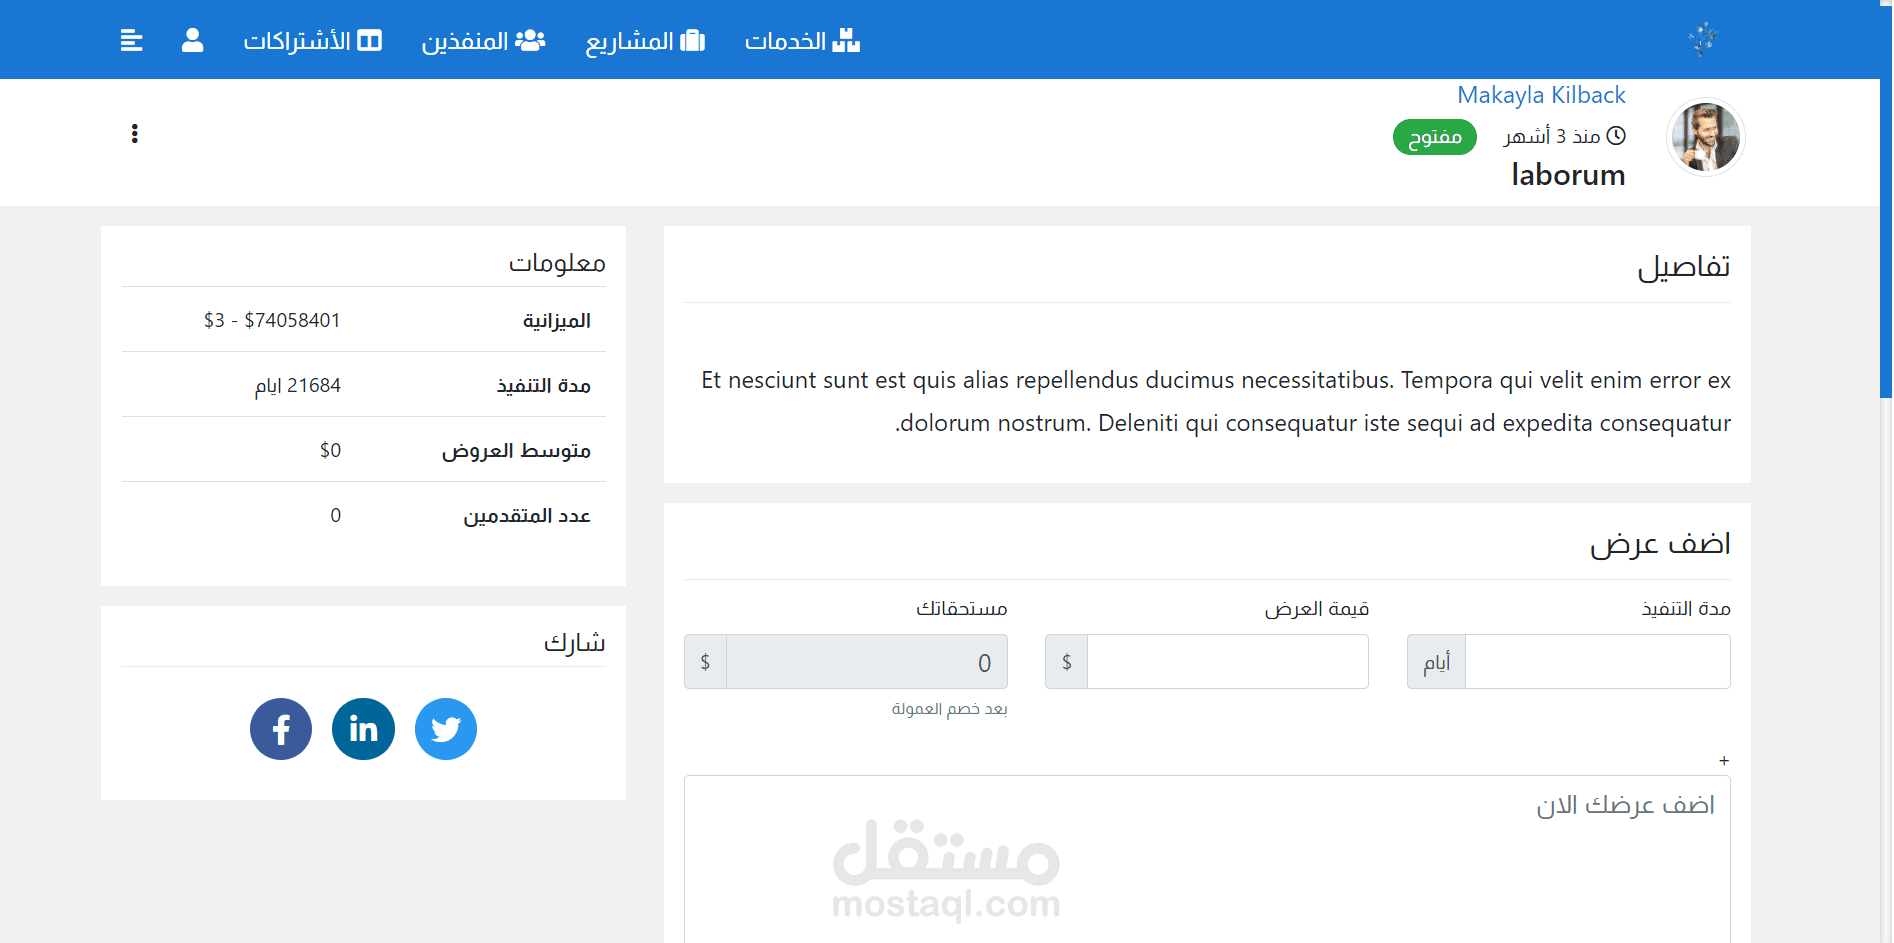Expand the plus control above the offer box
Viewport: 1894px width, 943px height.
click(1724, 760)
